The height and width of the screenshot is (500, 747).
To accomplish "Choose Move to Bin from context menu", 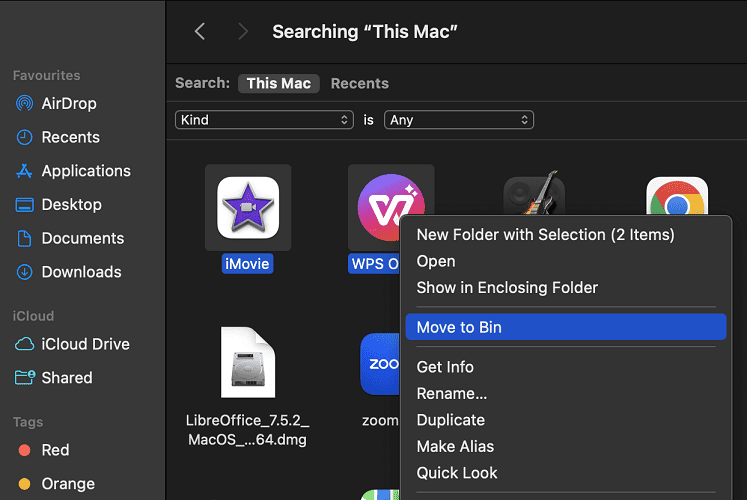I will (459, 328).
